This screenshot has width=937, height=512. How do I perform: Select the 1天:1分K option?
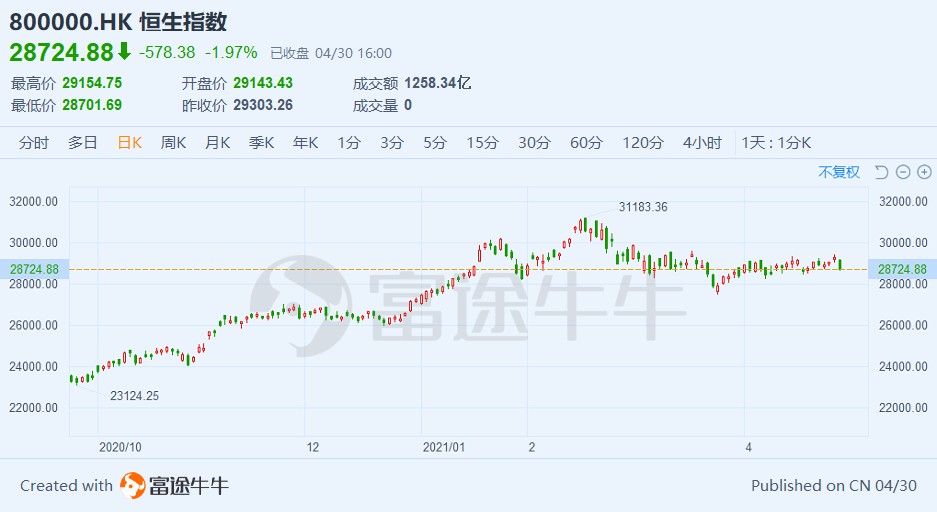[x=776, y=143]
